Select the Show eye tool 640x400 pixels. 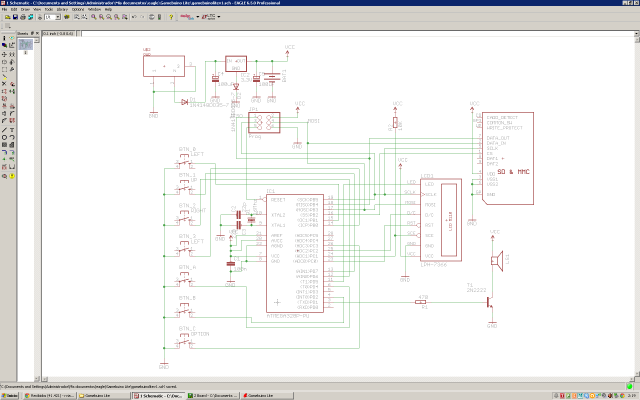pyautogui.click(x=12, y=38)
